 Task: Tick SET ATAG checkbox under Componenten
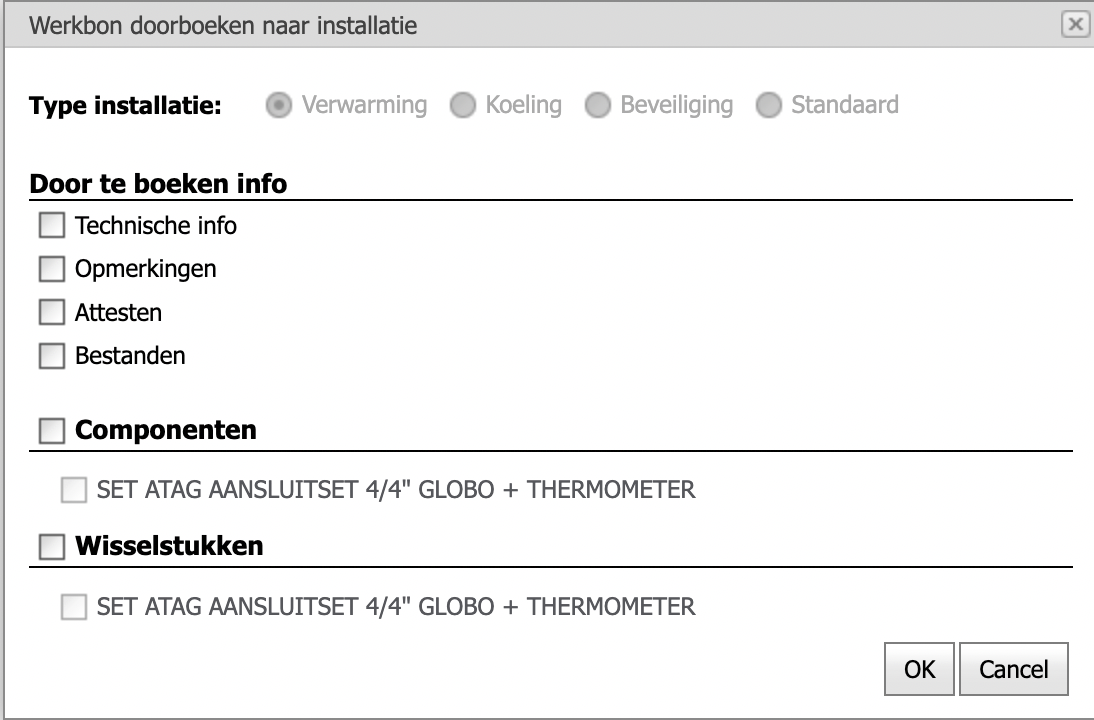74,490
